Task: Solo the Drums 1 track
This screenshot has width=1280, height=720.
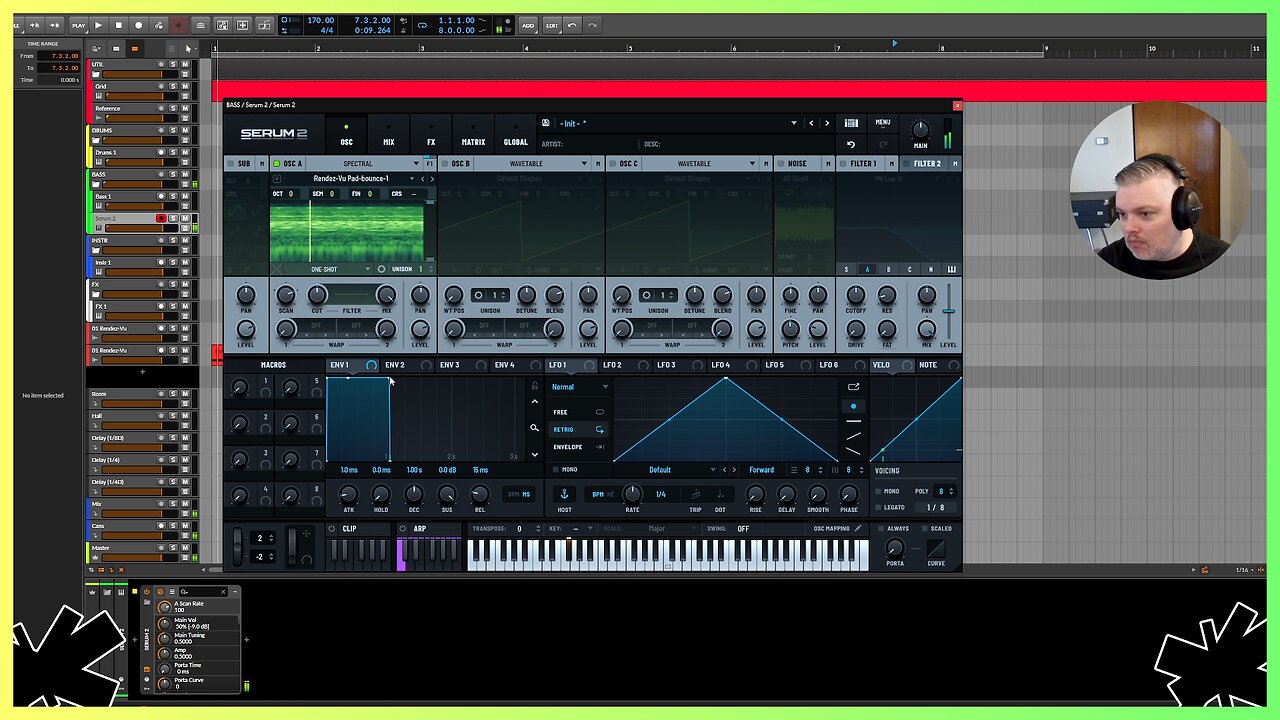Action: (x=173, y=153)
